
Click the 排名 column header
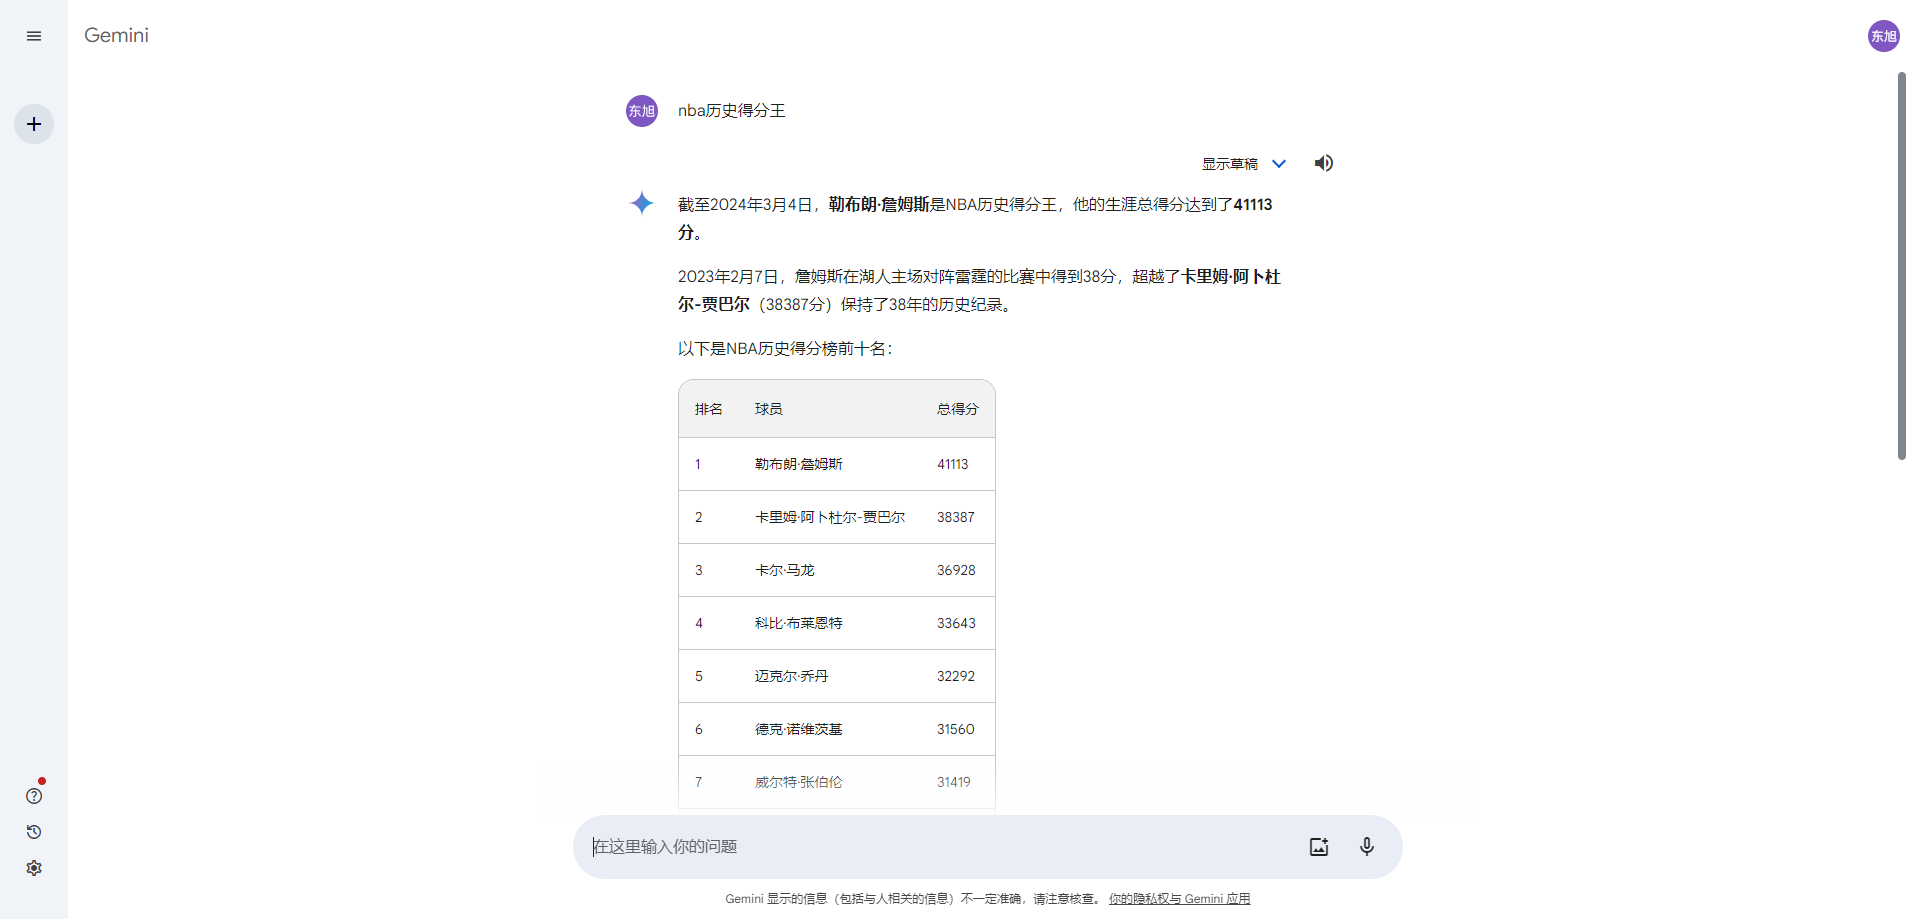709,409
